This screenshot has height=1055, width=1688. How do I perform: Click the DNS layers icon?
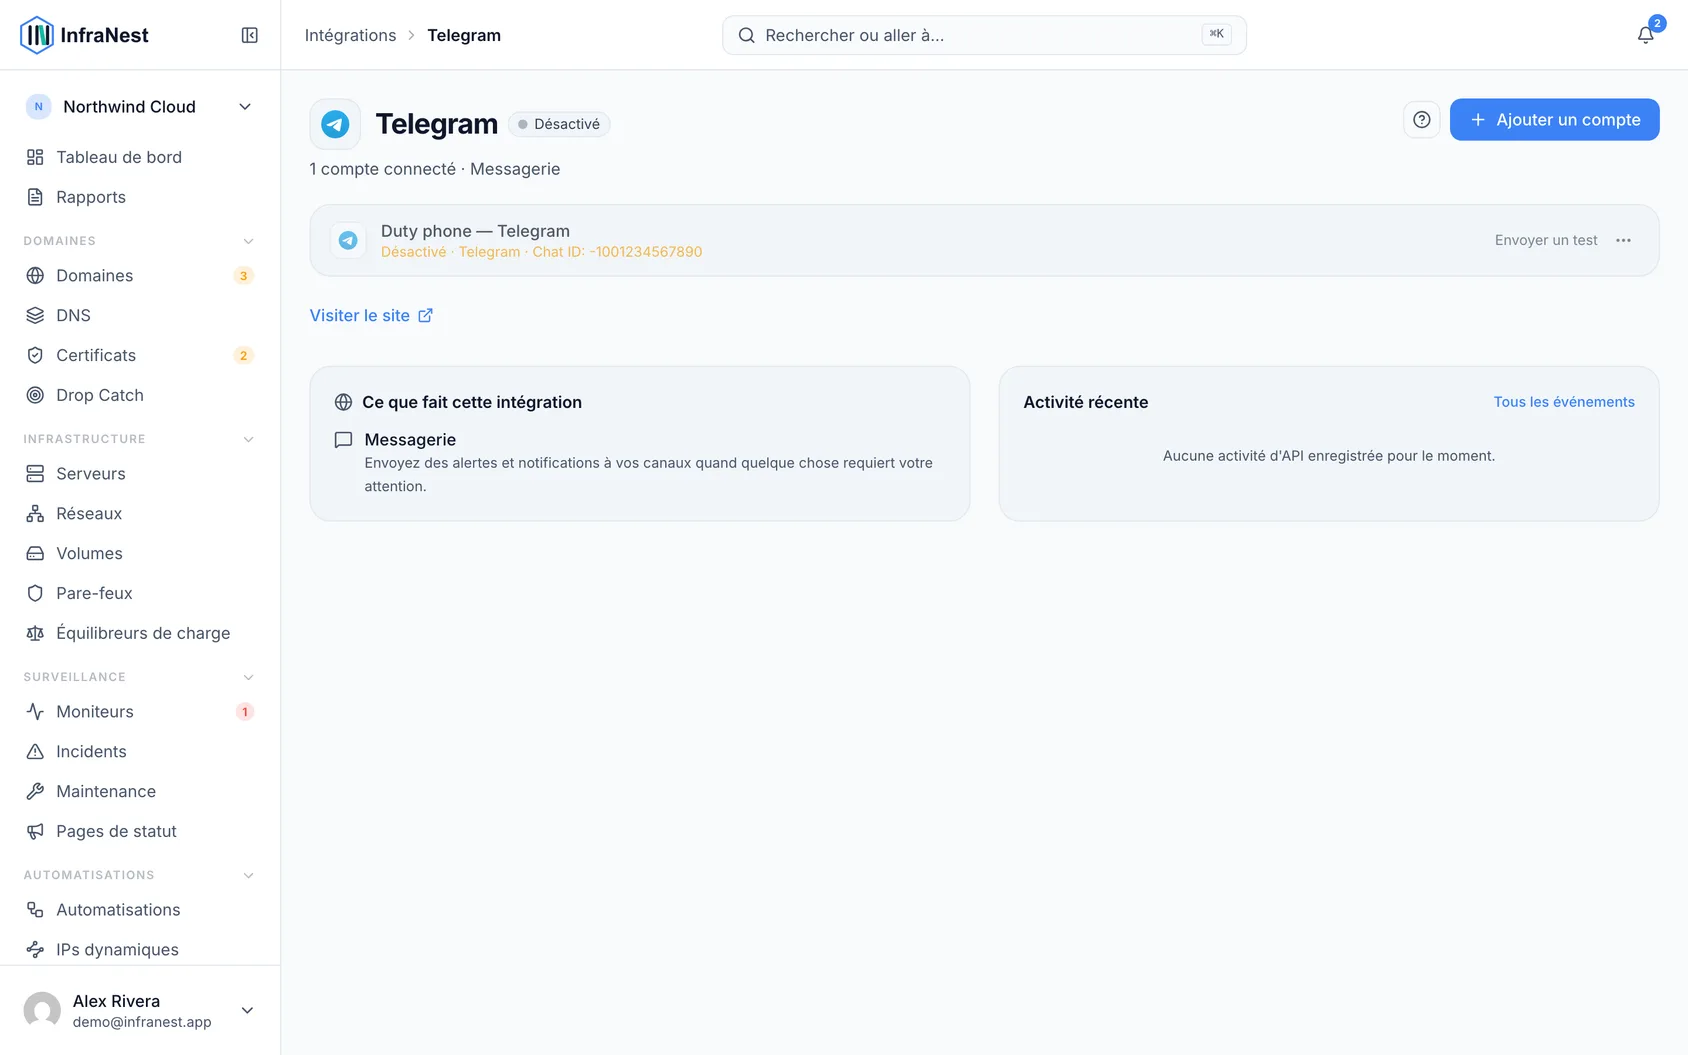35,315
